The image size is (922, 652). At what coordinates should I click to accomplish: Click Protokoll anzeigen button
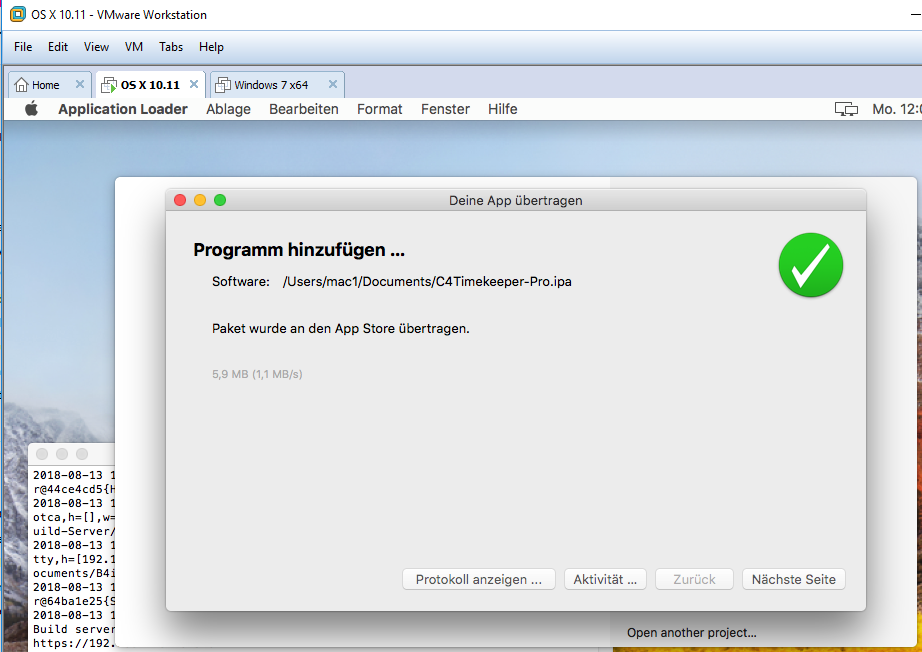click(x=479, y=579)
